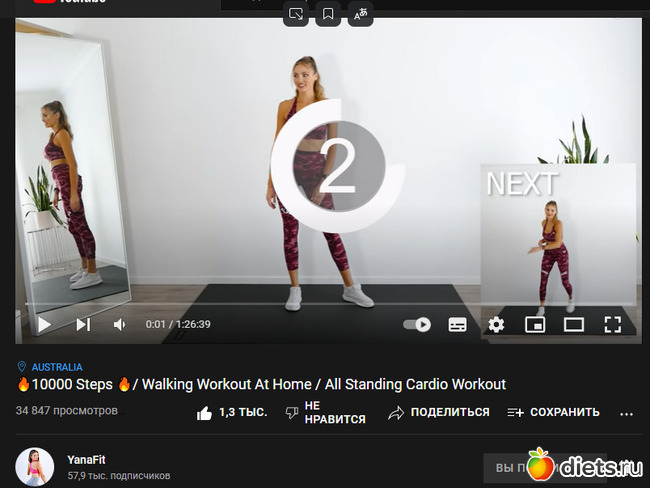
Task: Open the YanaFit channel avatar
Action: (x=35, y=467)
